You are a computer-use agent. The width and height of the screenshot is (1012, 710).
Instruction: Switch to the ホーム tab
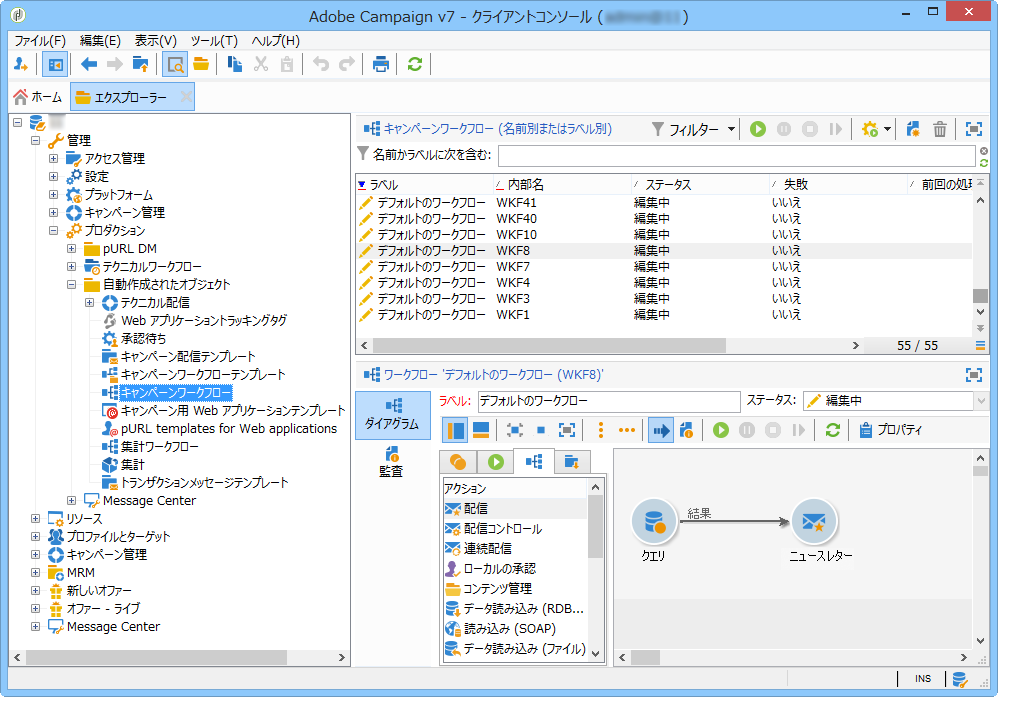(38, 97)
